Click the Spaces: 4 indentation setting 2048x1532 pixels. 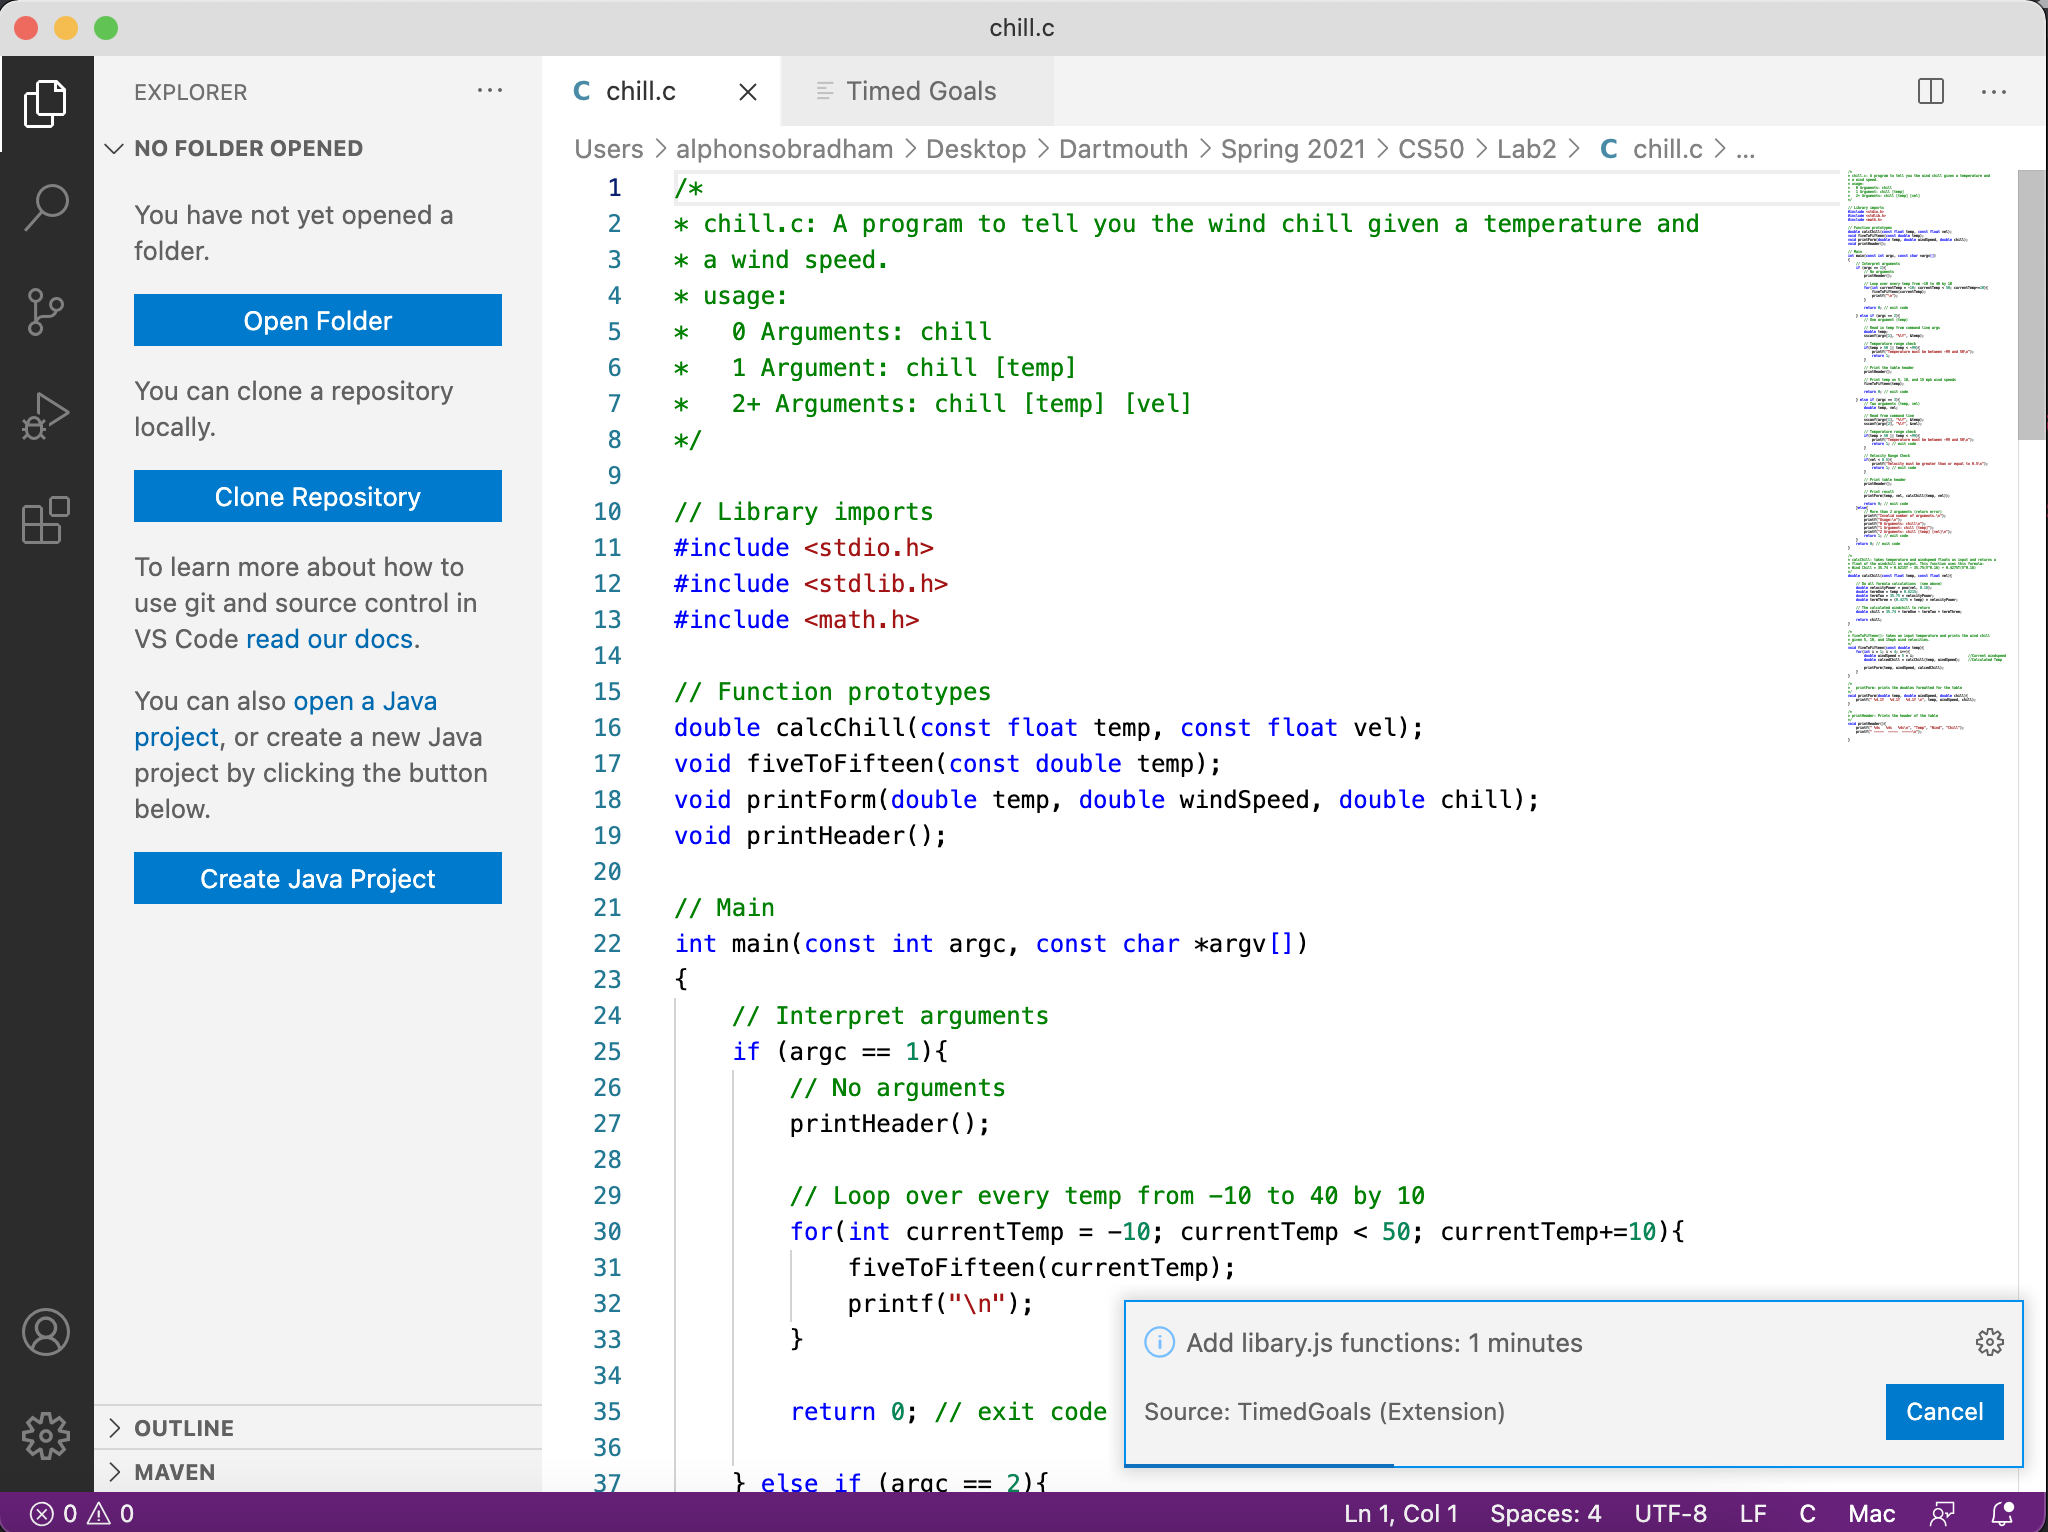point(1545,1513)
